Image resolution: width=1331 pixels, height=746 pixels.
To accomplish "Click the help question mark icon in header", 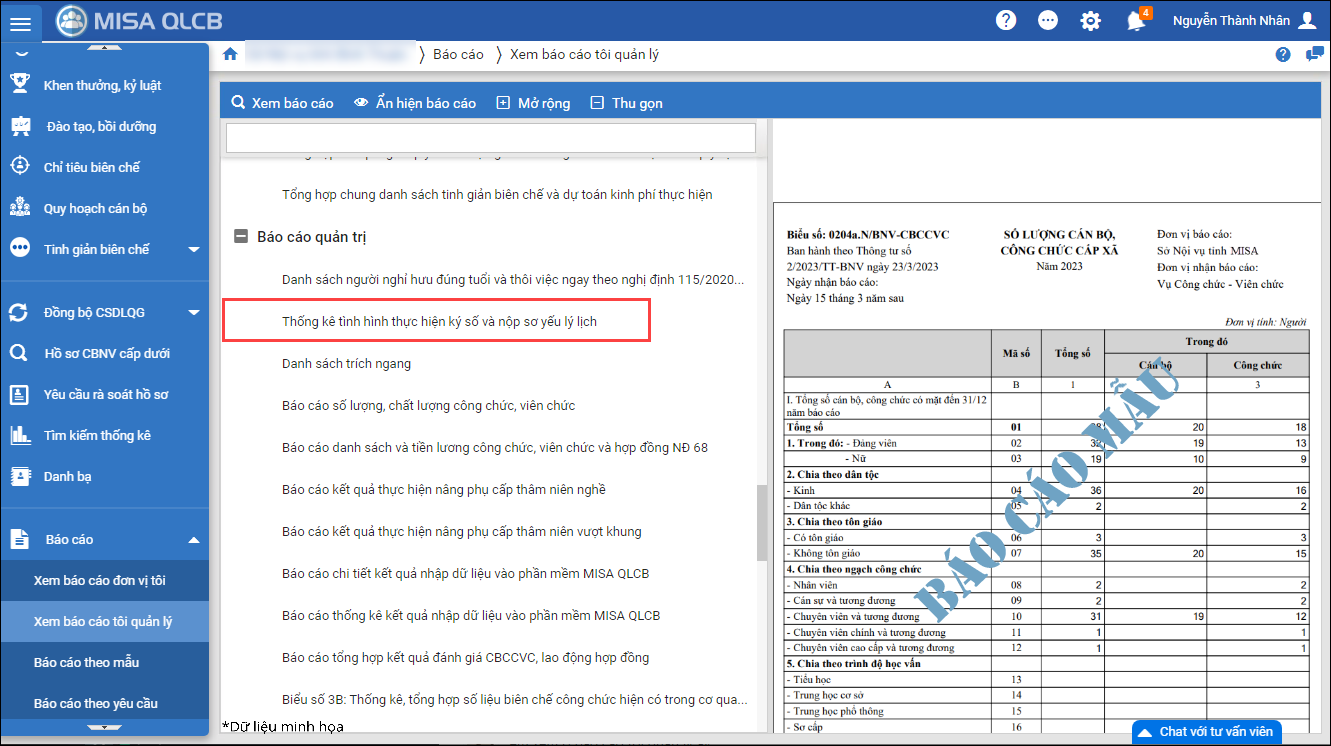I will [x=1005, y=21].
